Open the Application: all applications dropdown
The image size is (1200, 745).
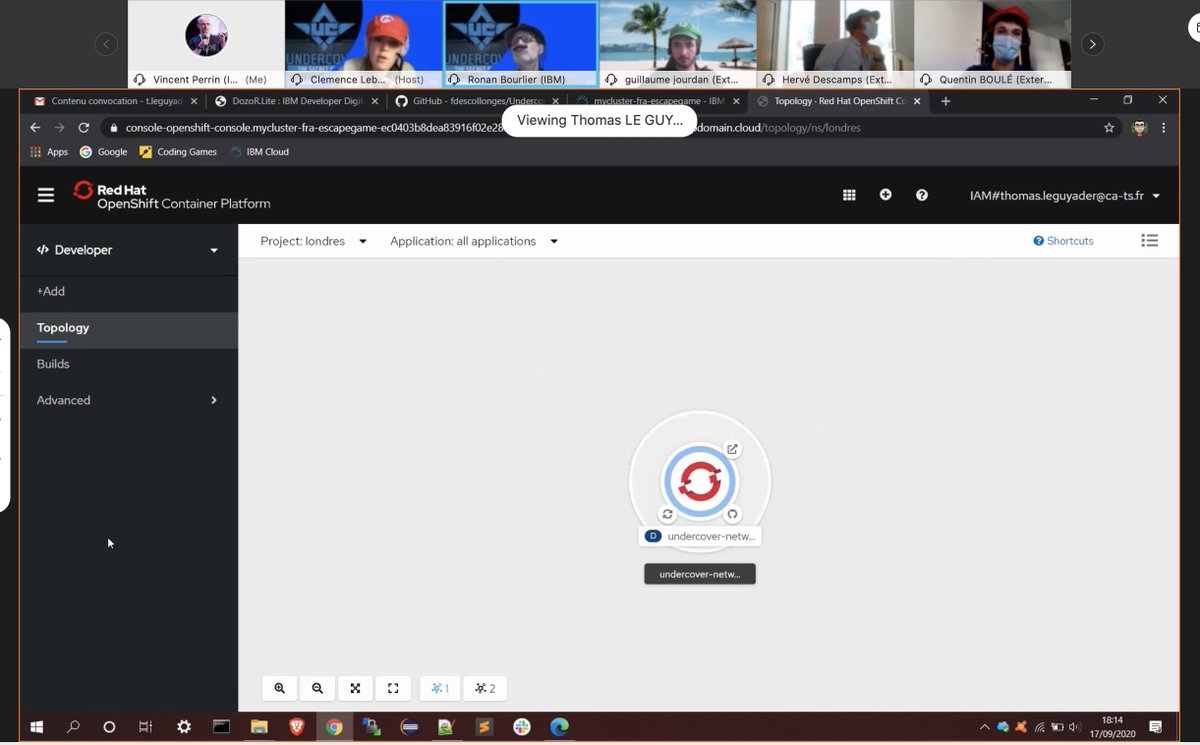(474, 241)
